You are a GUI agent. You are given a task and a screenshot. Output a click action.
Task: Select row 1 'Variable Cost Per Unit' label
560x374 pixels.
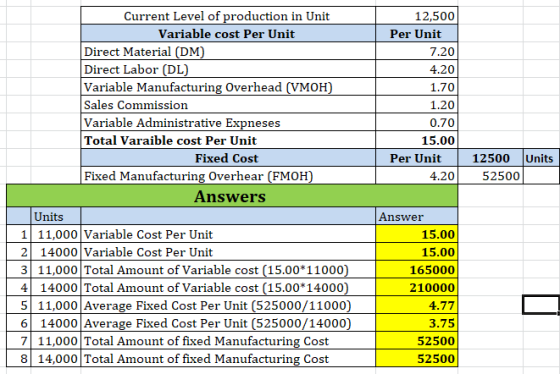tap(228, 234)
